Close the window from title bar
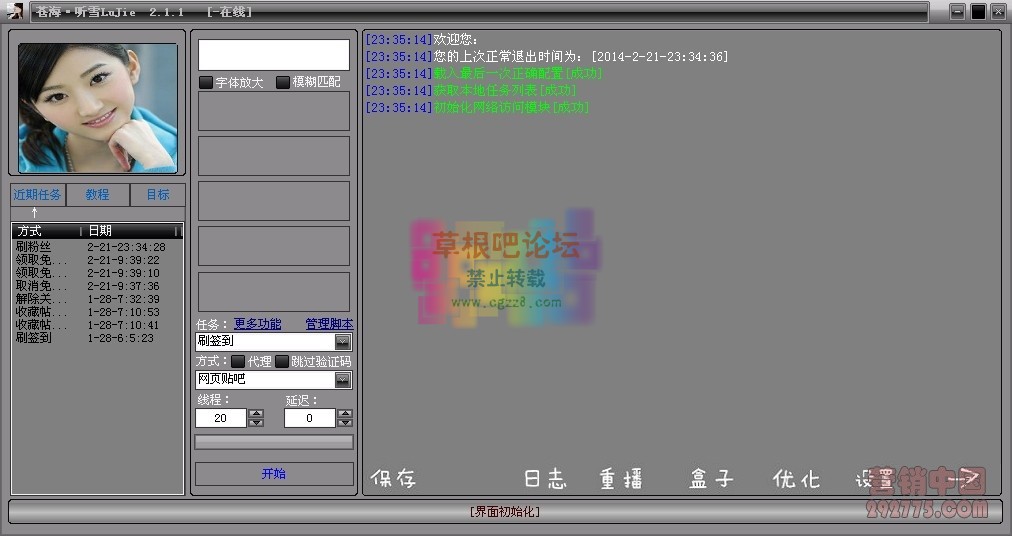Viewport: 1012px width, 536px height. [998, 12]
